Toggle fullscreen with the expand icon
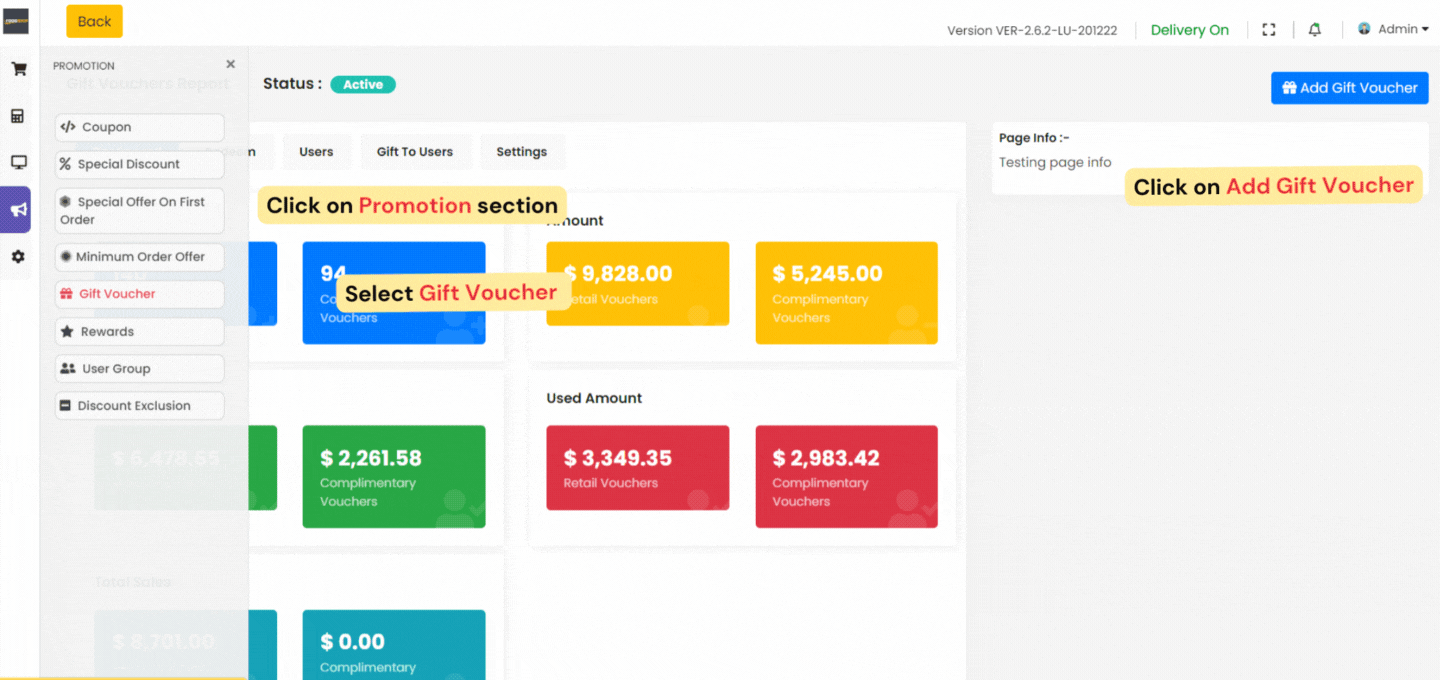The width and height of the screenshot is (1440, 680). point(1269,30)
